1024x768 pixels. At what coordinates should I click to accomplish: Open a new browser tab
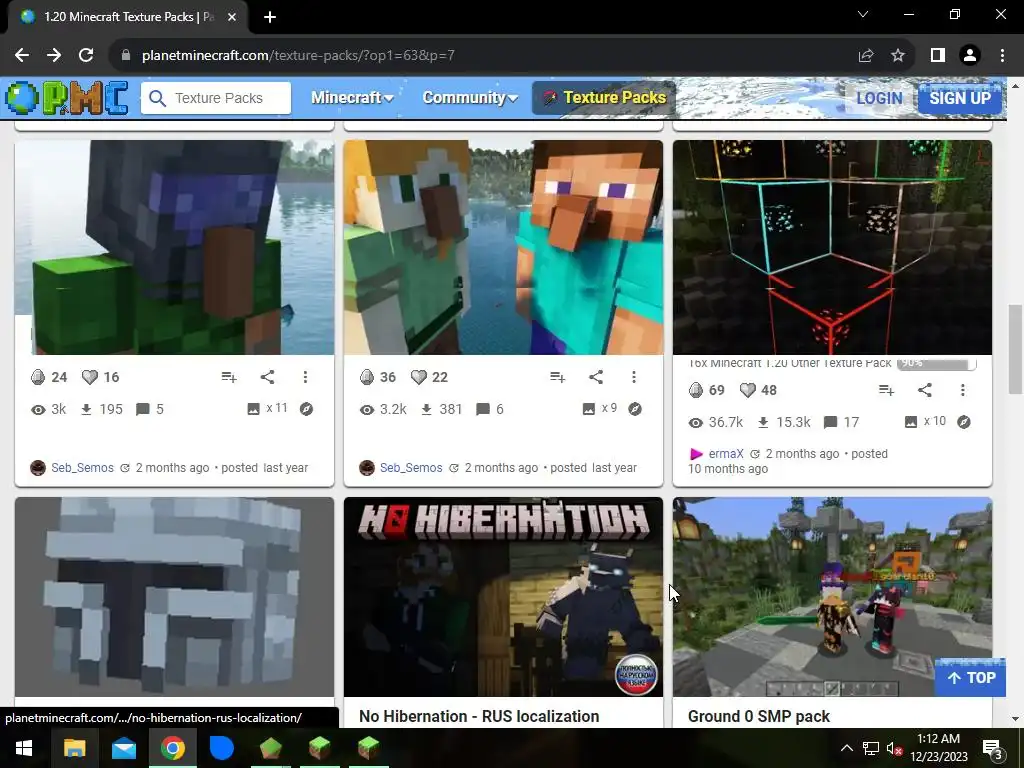click(x=270, y=17)
